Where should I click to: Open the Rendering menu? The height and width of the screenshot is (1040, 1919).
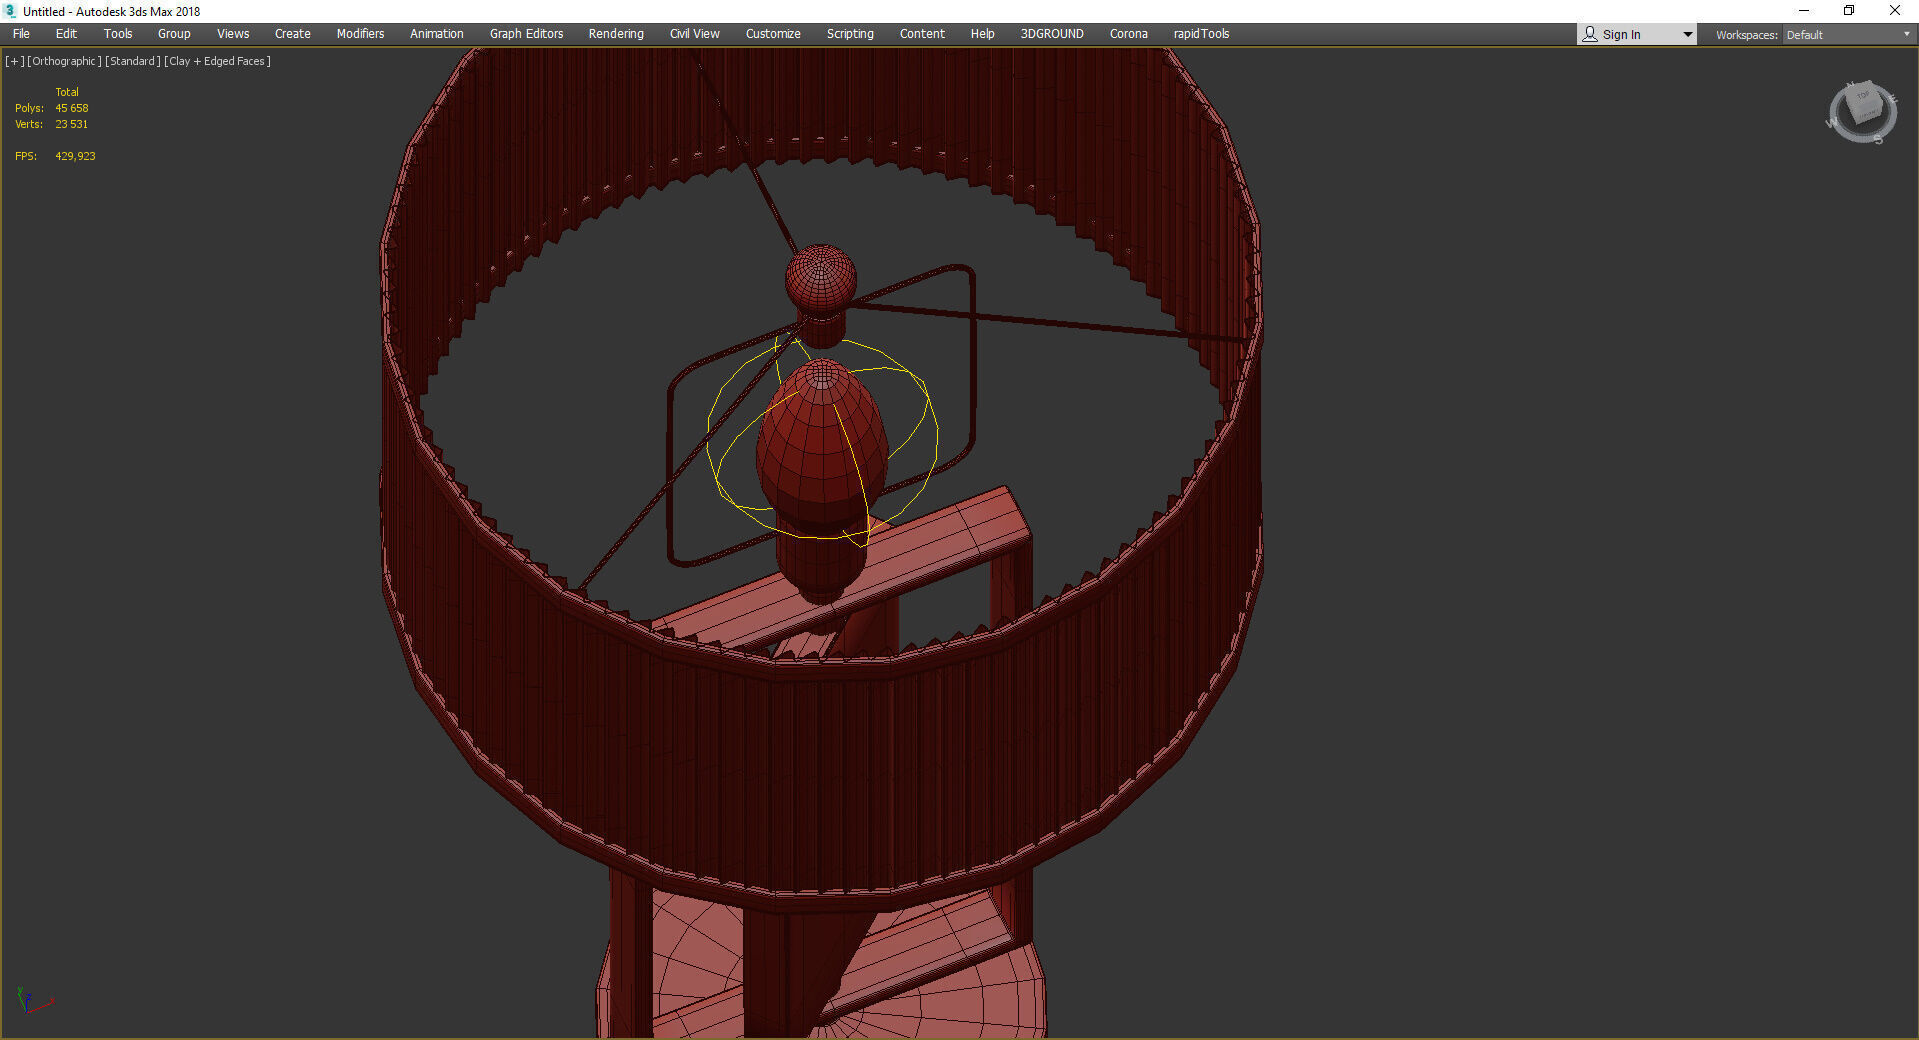(616, 34)
